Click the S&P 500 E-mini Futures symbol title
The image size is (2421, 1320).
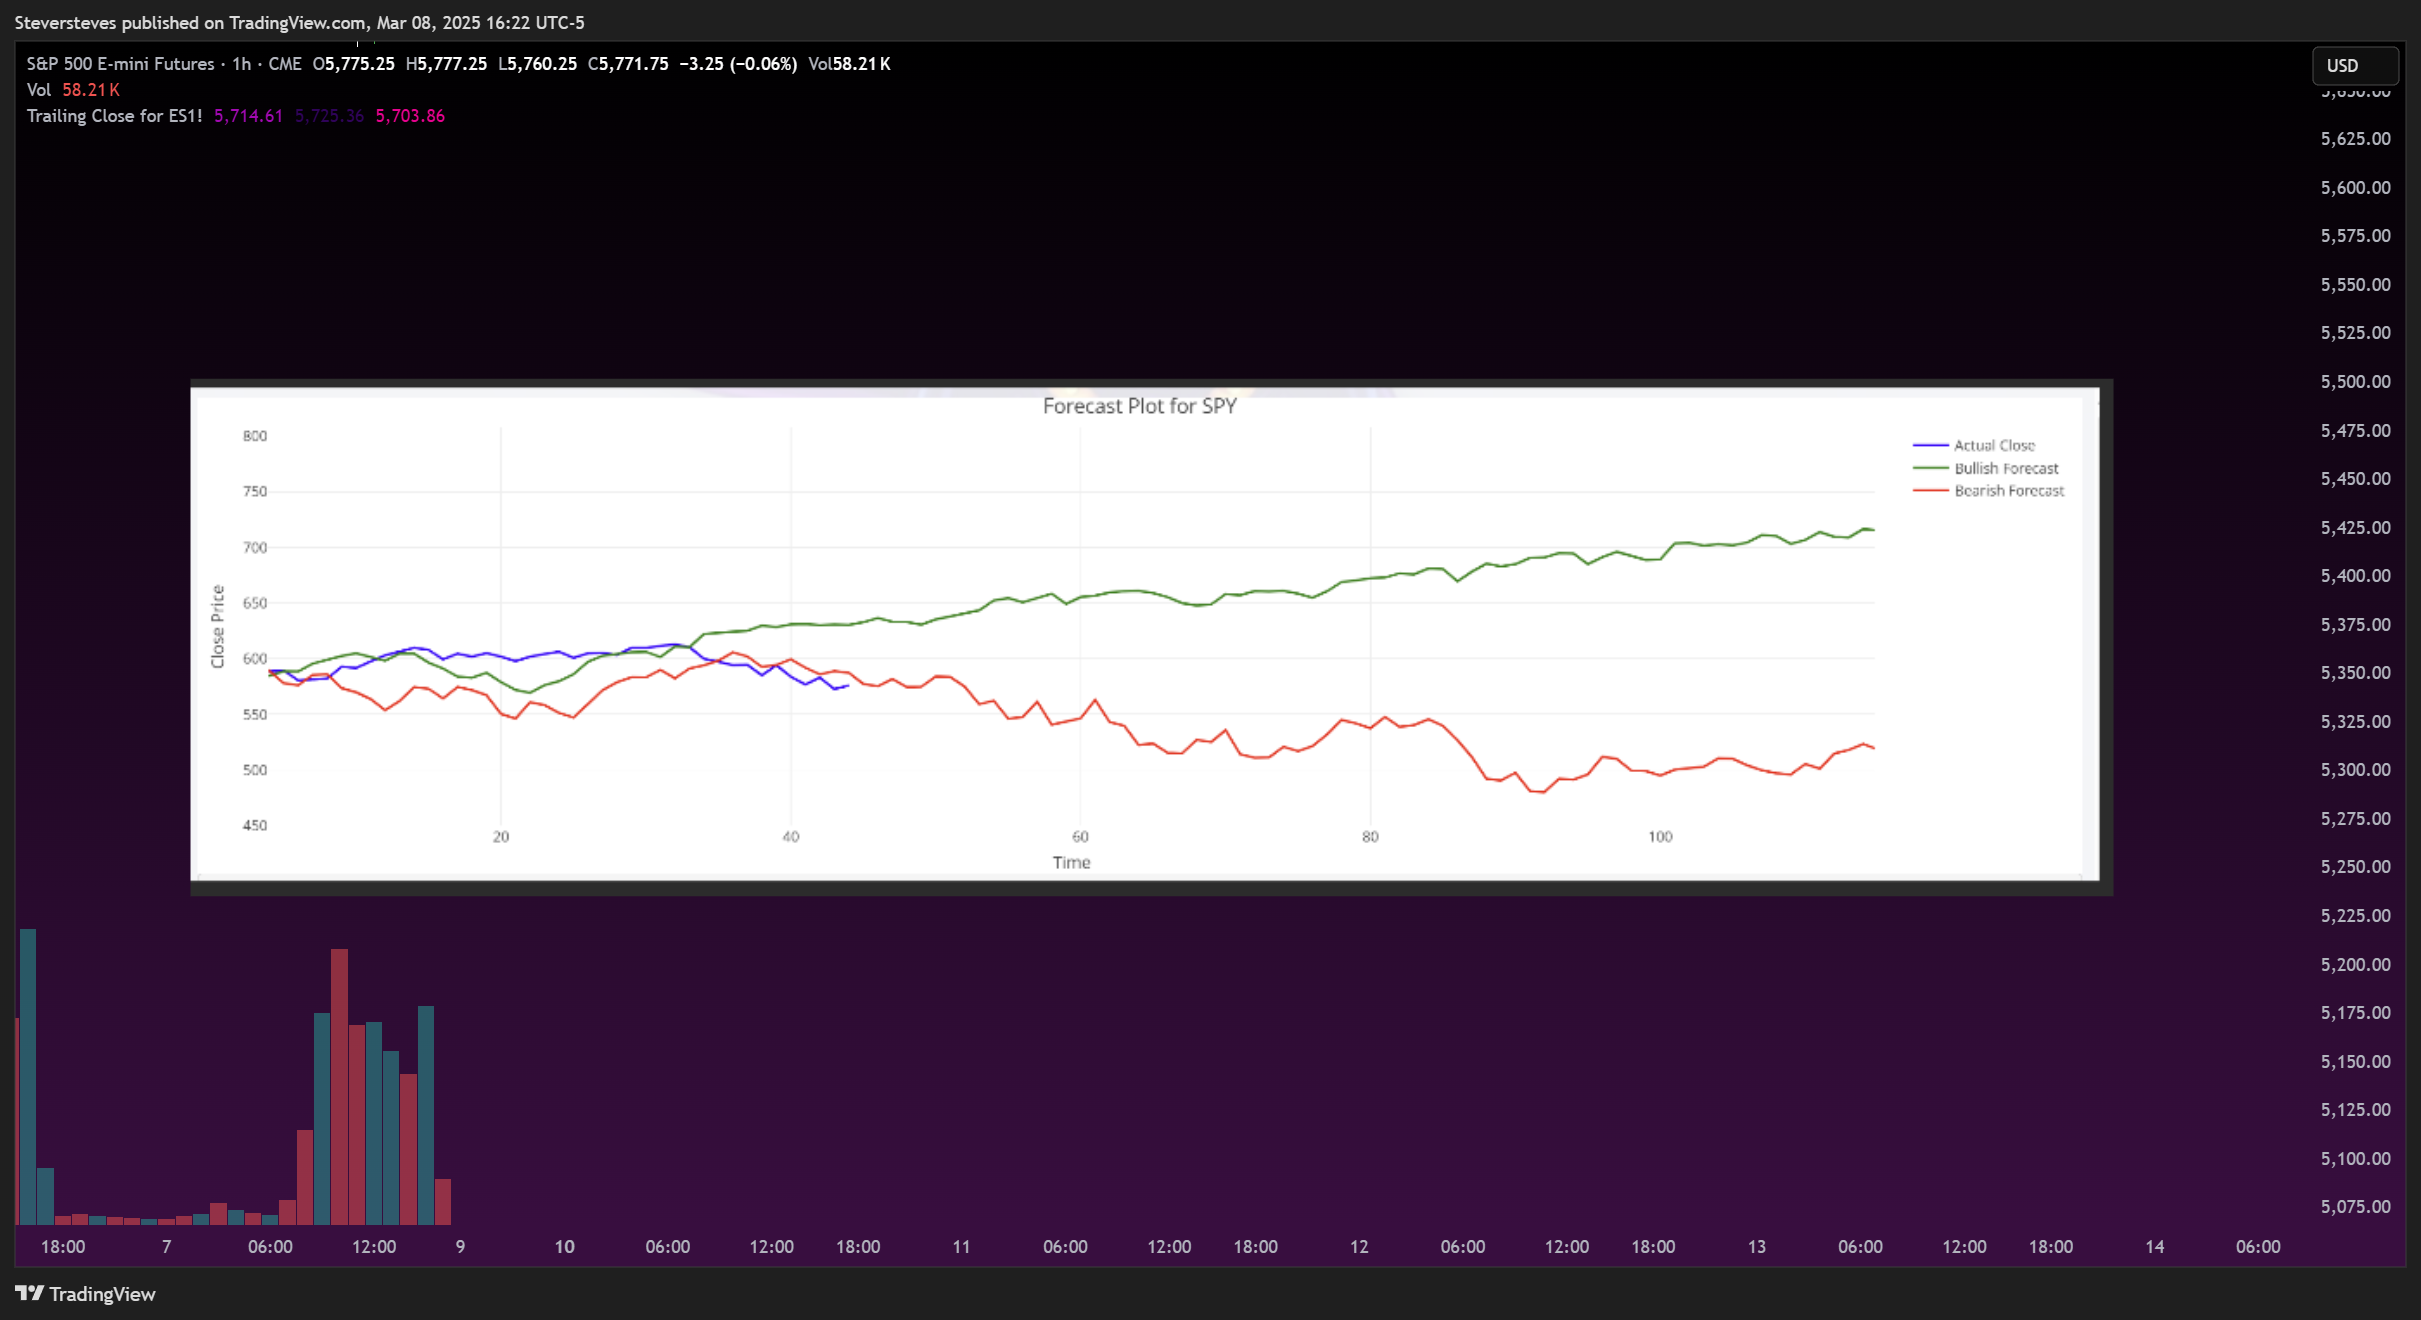pos(120,64)
